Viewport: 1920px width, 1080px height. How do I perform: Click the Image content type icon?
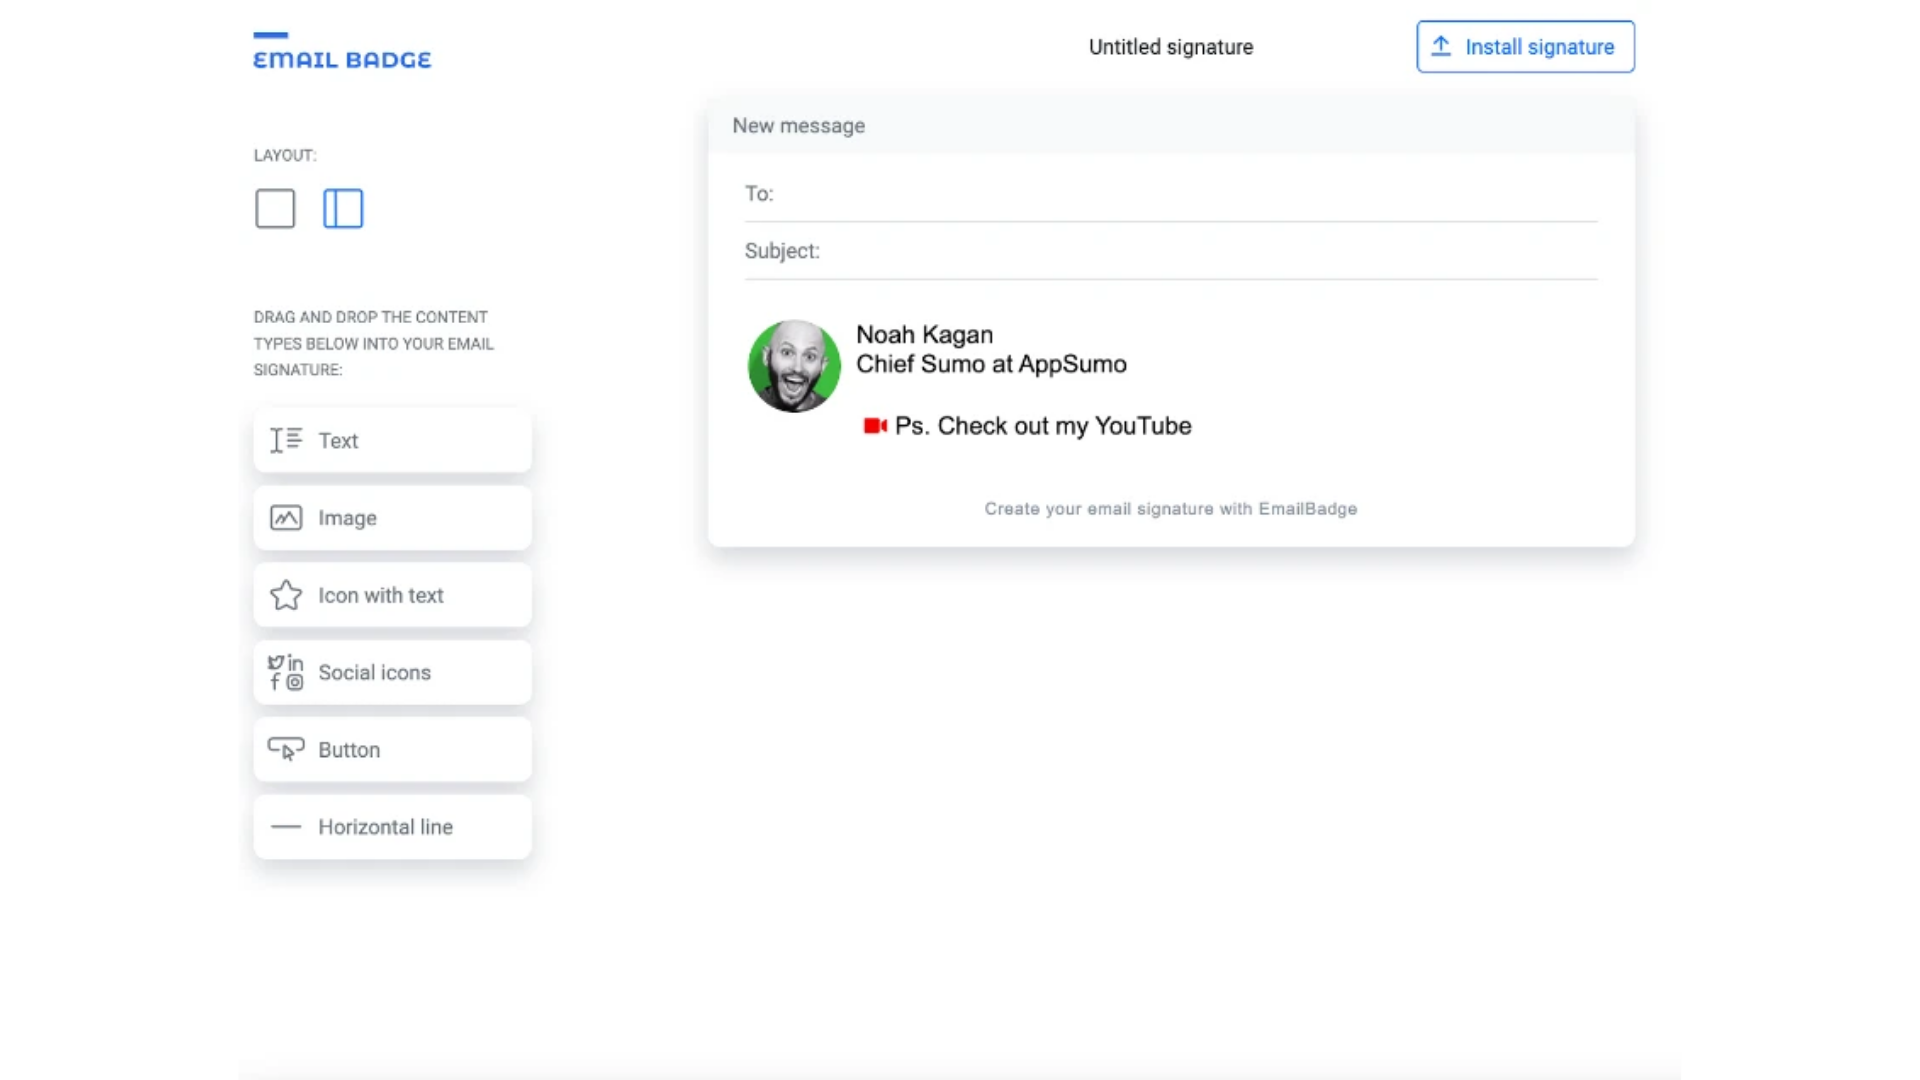tap(286, 518)
